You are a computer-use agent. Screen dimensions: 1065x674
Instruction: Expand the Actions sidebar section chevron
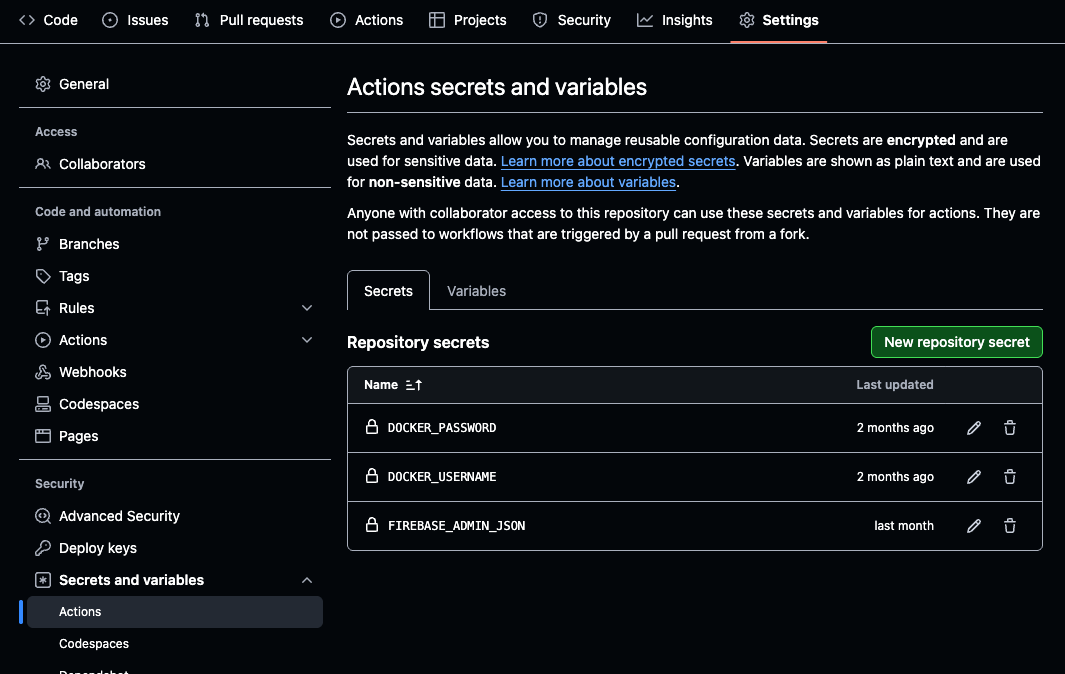(x=307, y=340)
